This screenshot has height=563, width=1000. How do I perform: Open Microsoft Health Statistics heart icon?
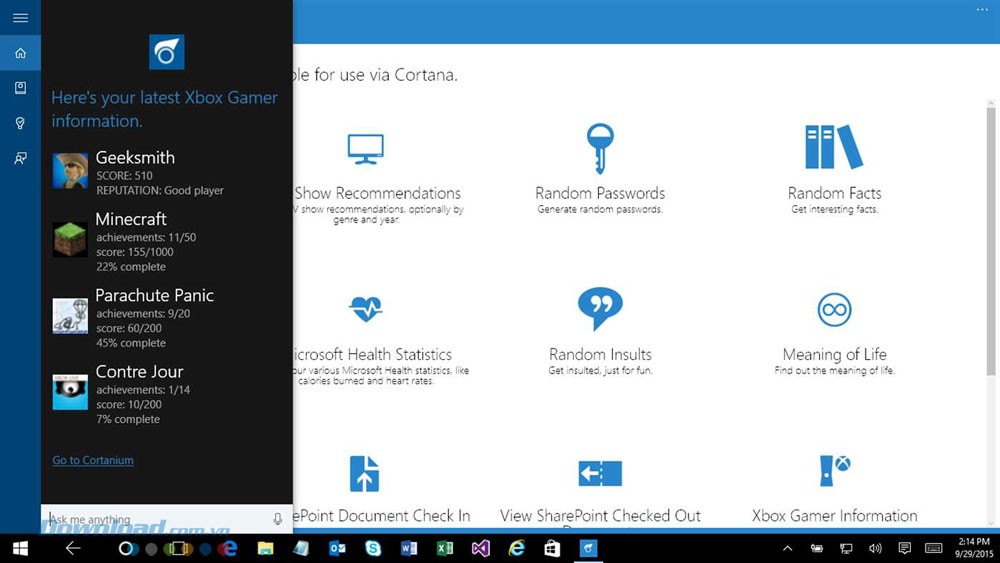365,309
